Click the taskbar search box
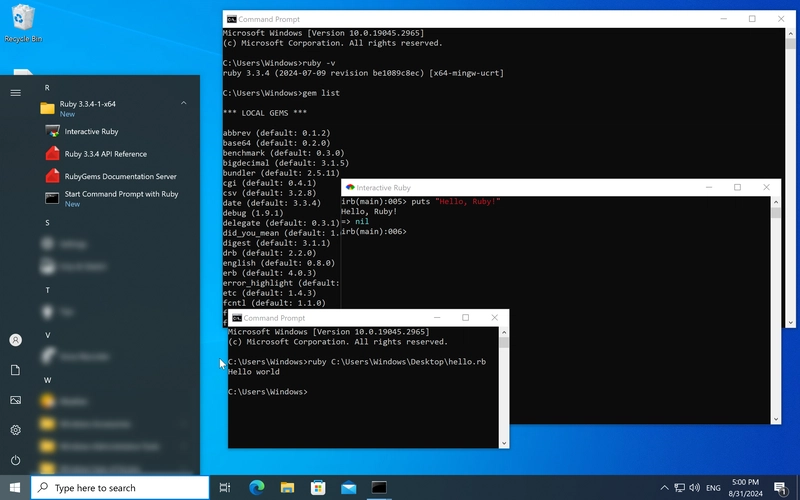This screenshot has height=500, width=800. coord(120,488)
